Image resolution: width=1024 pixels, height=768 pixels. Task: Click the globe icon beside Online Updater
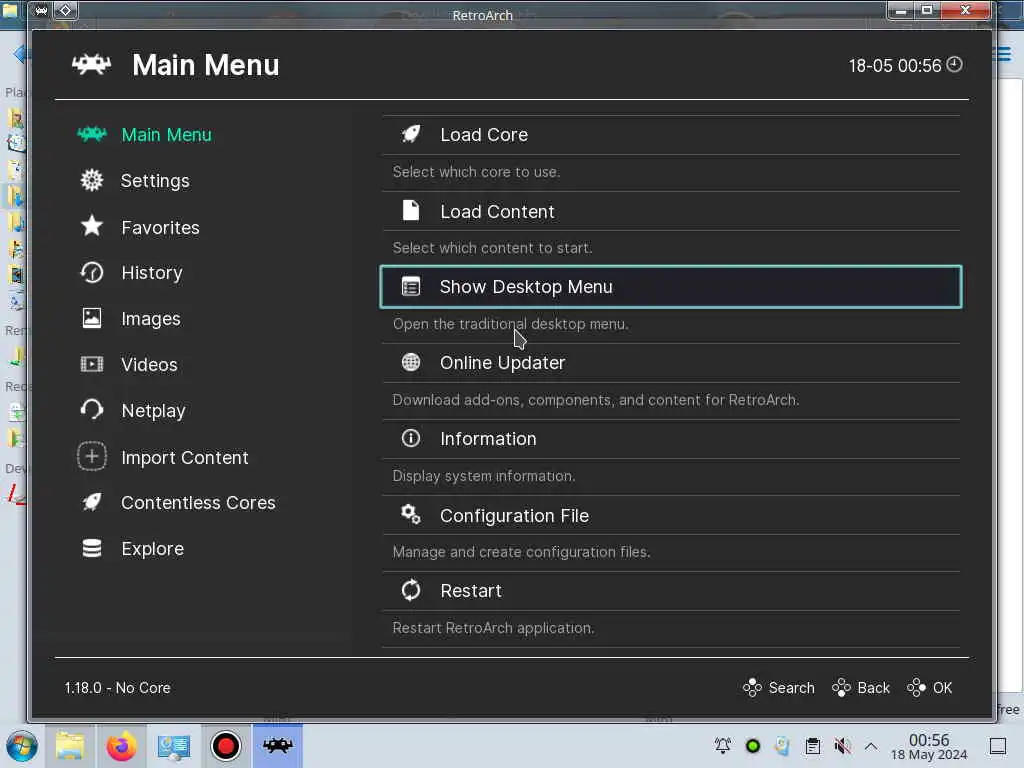[x=411, y=362]
